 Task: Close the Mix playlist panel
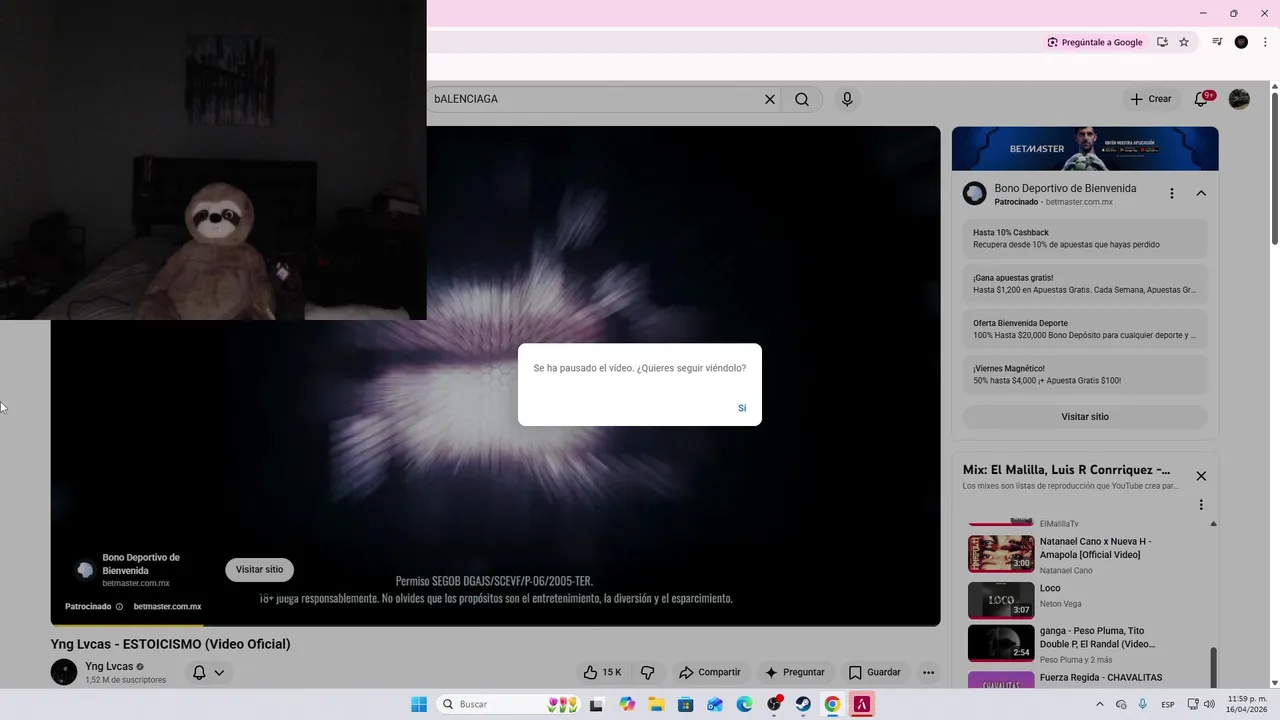click(x=1201, y=476)
